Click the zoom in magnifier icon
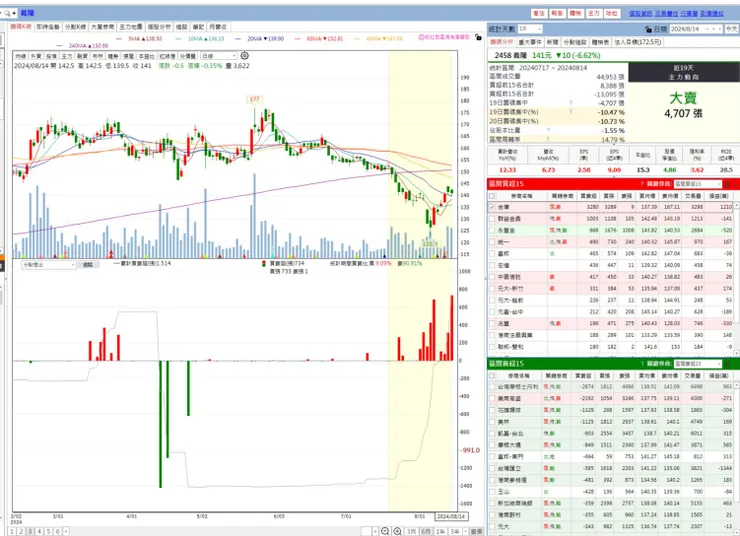The height and width of the screenshot is (536, 740). click(x=398, y=531)
